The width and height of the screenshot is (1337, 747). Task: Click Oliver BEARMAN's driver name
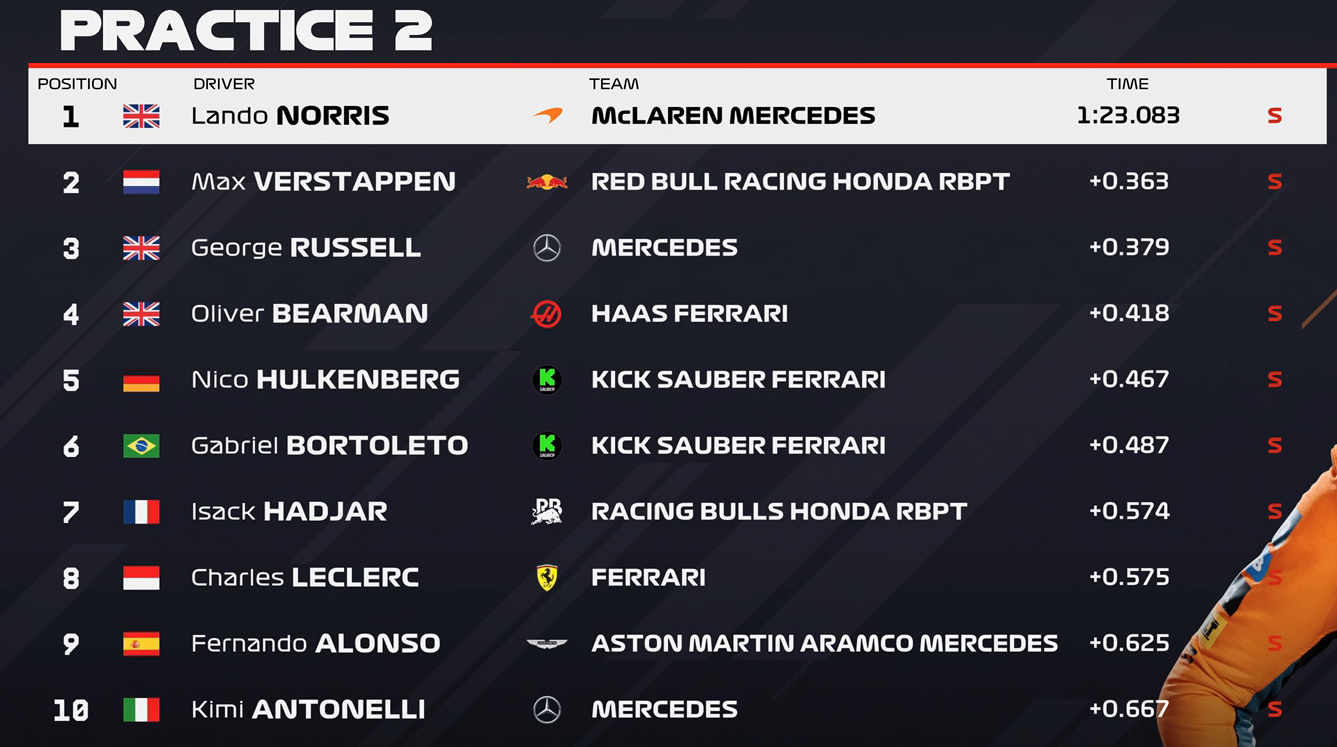[x=309, y=314]
